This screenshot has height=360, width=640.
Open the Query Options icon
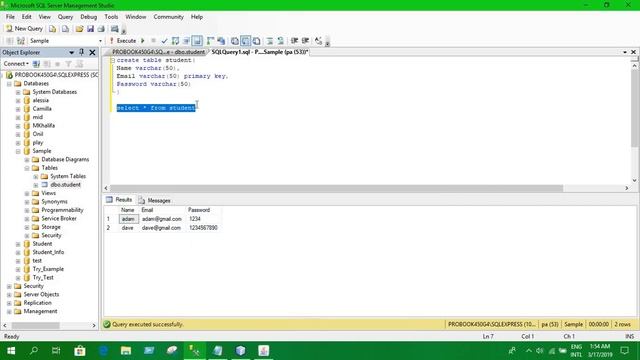(187, 41)
